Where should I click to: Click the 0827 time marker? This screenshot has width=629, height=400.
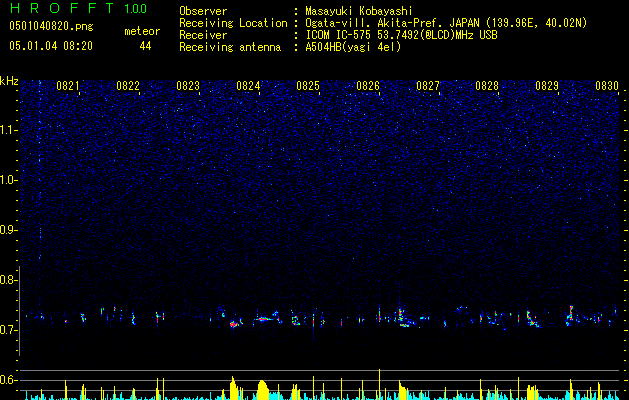[x=428, y=86]
